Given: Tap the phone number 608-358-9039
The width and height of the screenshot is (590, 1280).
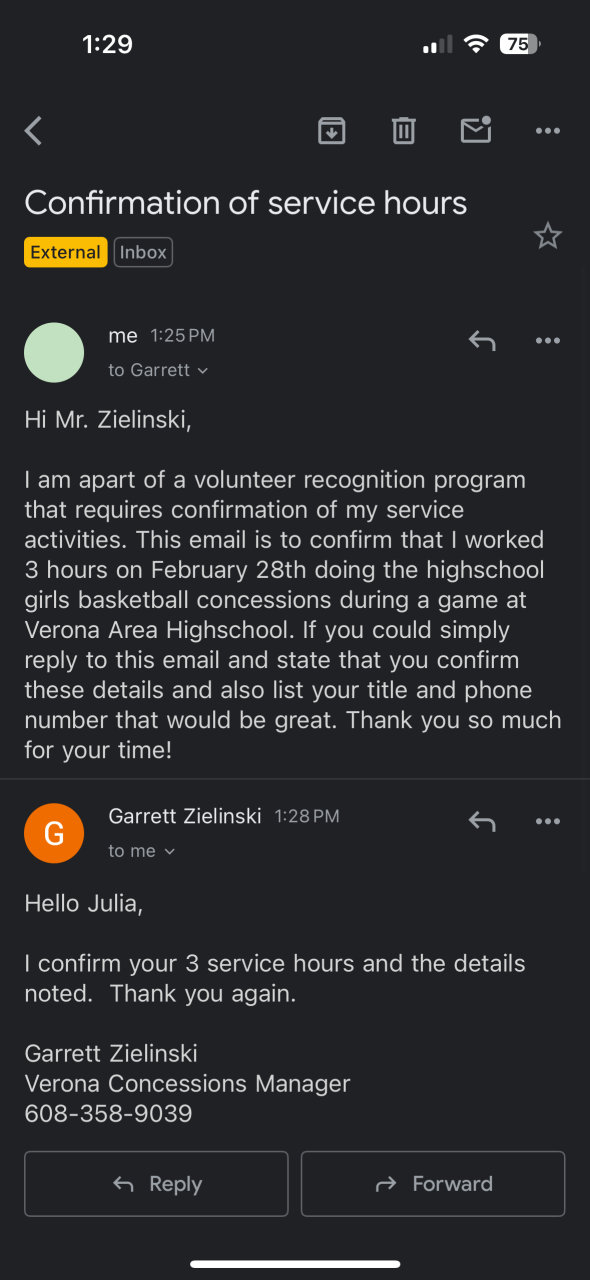Looking at the screenshot, I should click(108, 1113).
